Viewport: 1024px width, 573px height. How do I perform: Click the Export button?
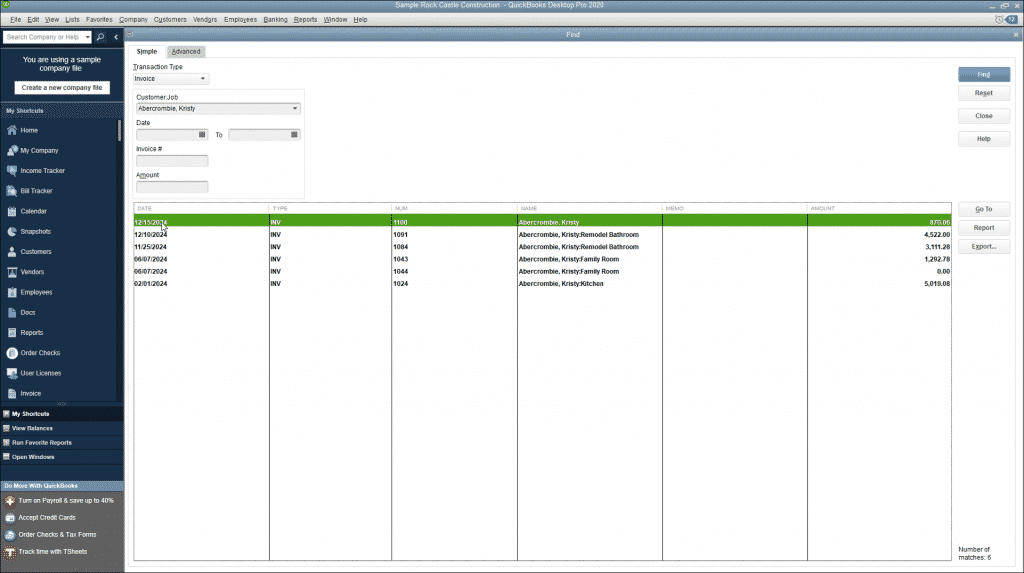984,246
